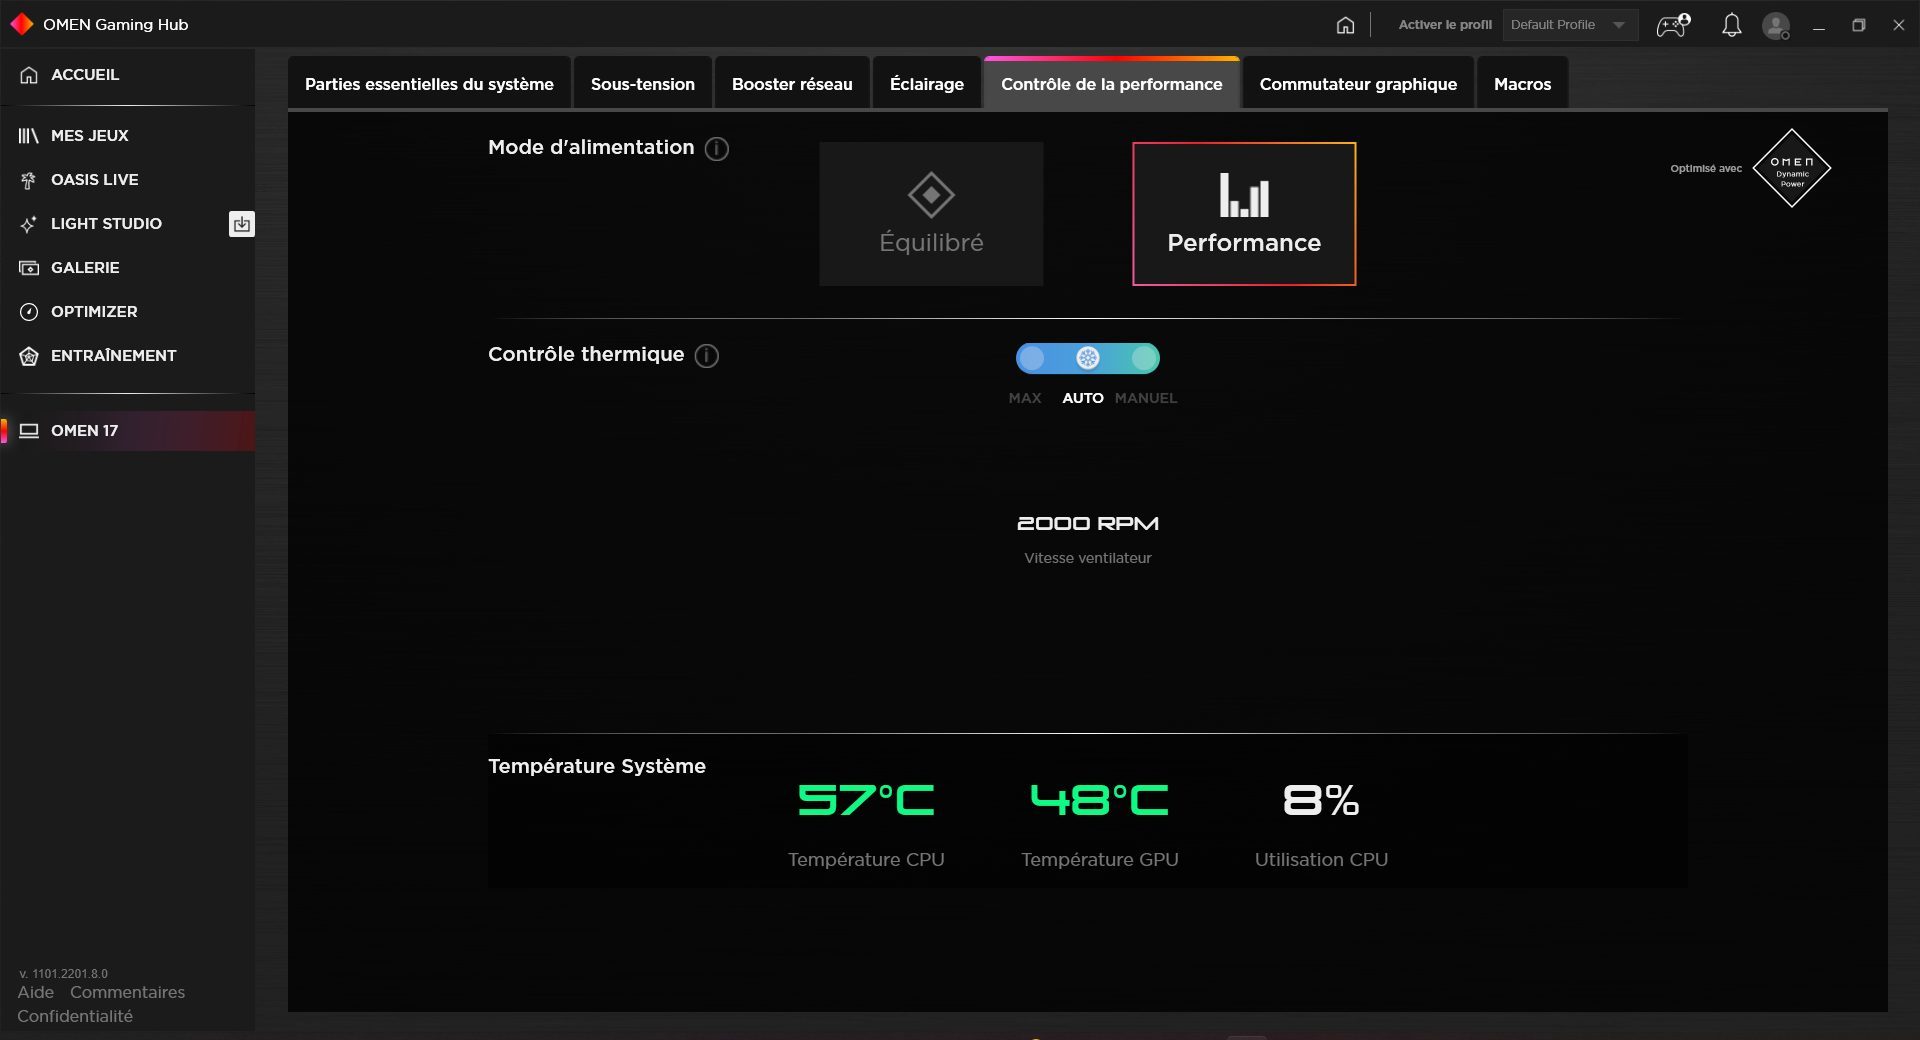Click the 57°C CPU temperature reading
1920x1040 pixels.
point(866,800)
